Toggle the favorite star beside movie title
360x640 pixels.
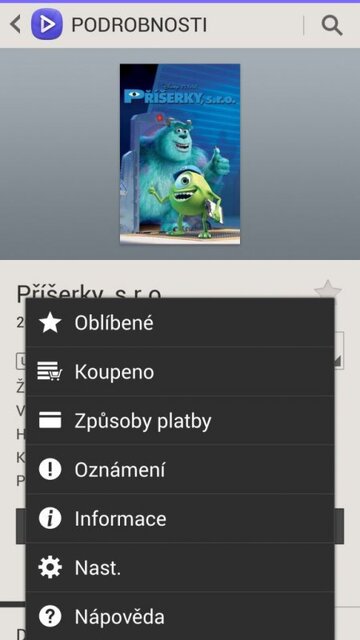(x=328, y=290)
